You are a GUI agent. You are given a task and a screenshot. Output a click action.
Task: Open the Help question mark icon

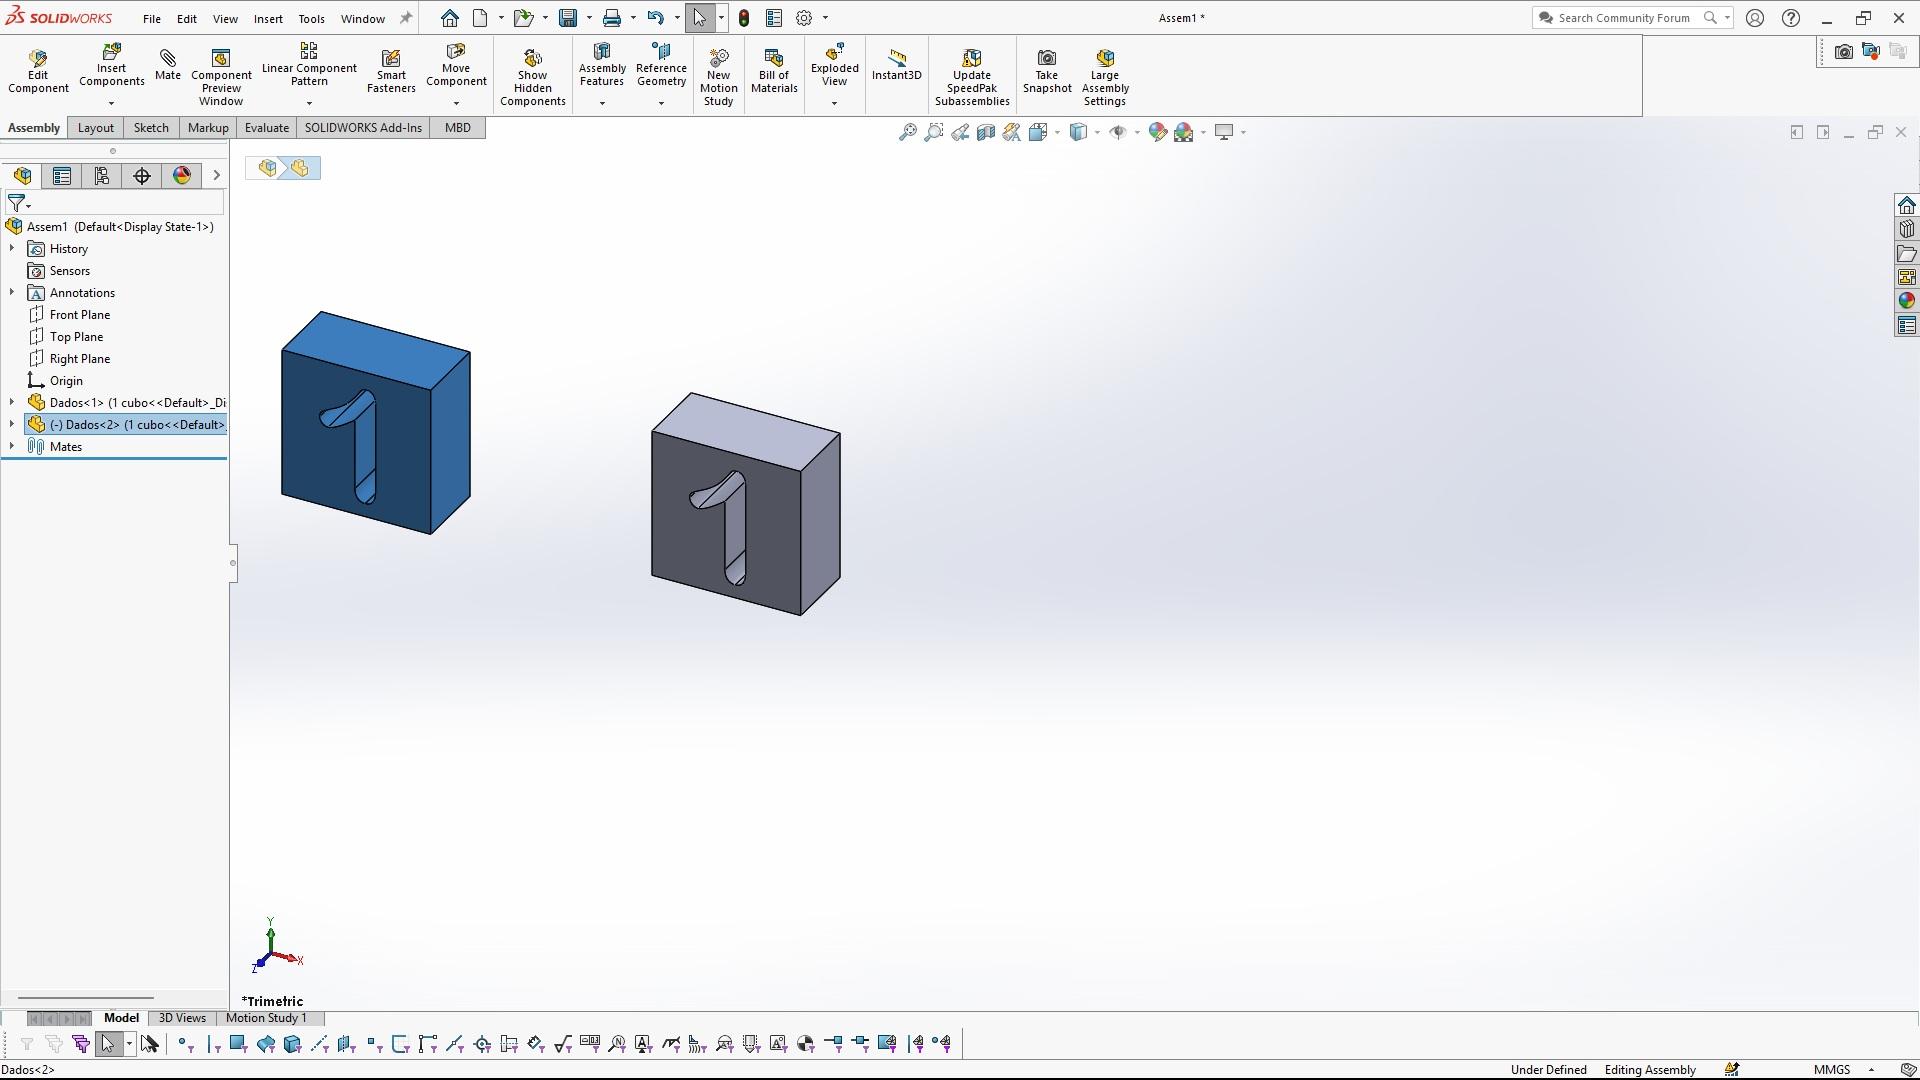point(1791,18)
